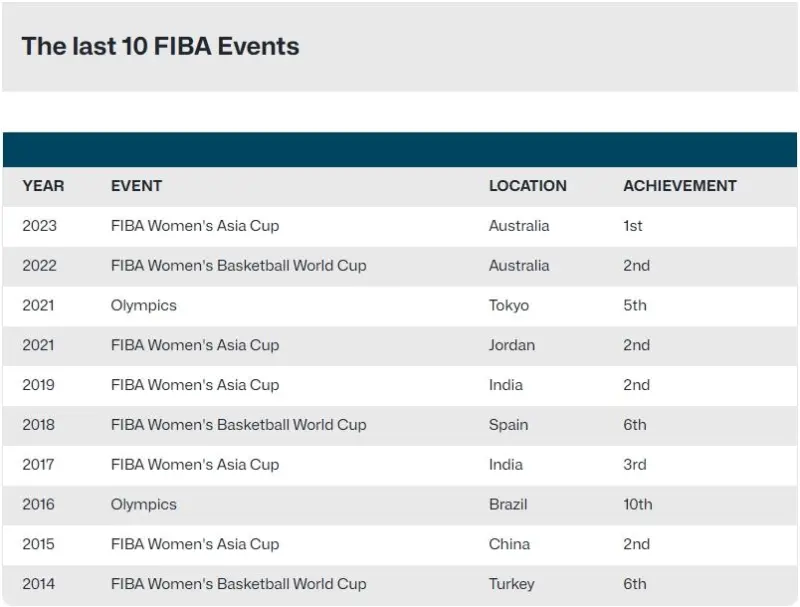The image size is (800, 607).
Task: Click the LOCATION column header
Action: point(527,186)
